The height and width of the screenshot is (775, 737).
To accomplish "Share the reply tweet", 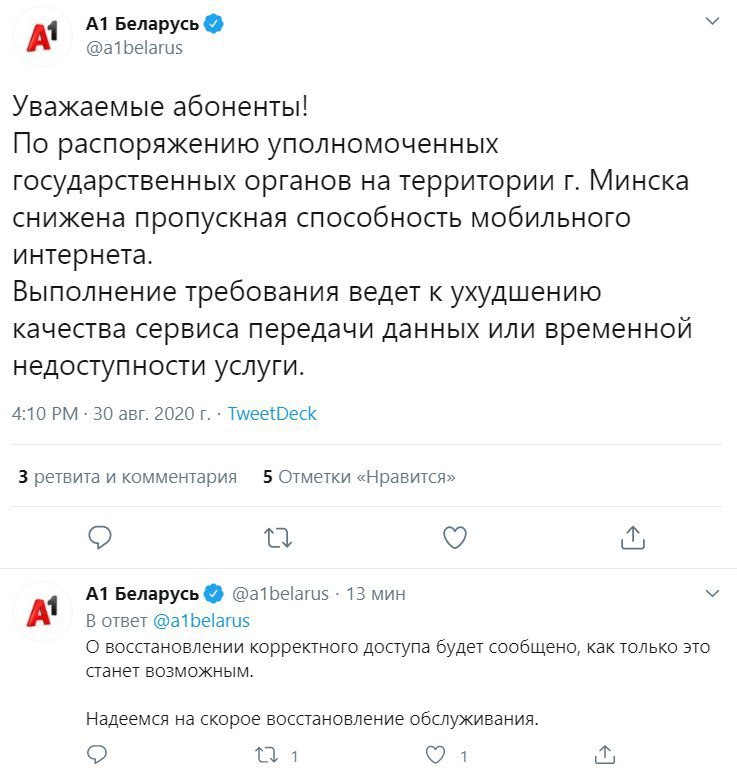I will point(604,753).
